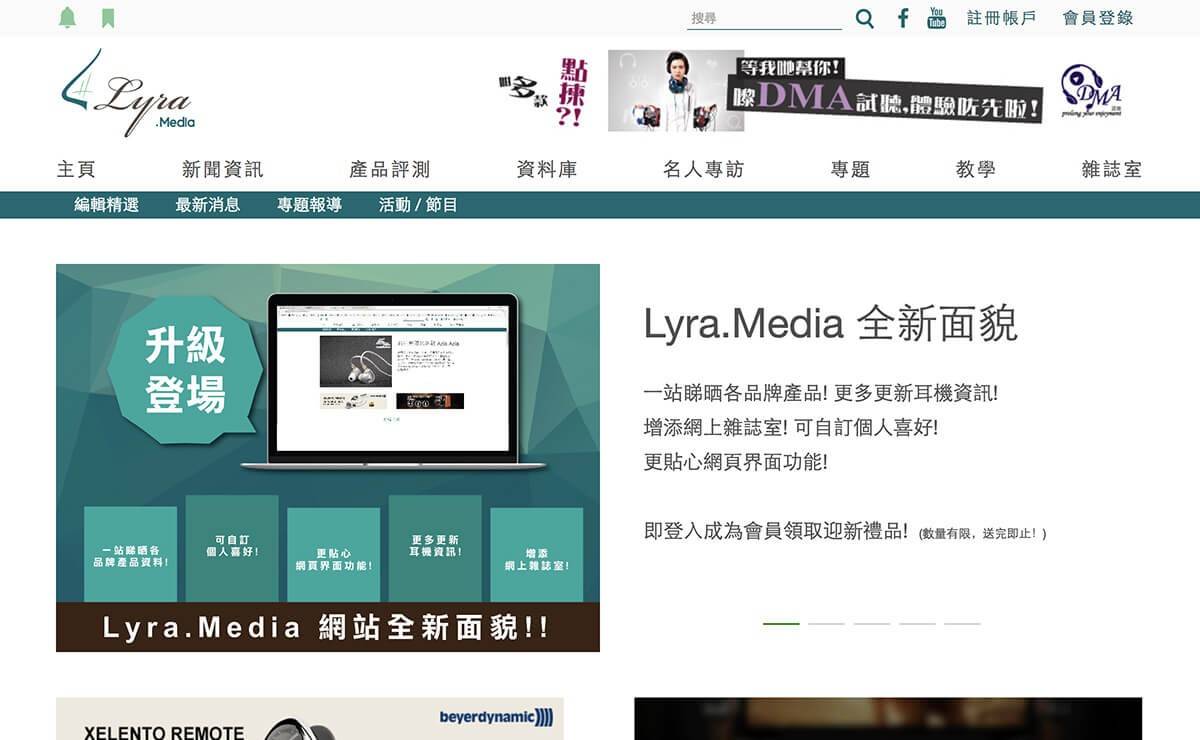Open the green bookmark icon
1200x740 pixels.
[x=108, y=18]
